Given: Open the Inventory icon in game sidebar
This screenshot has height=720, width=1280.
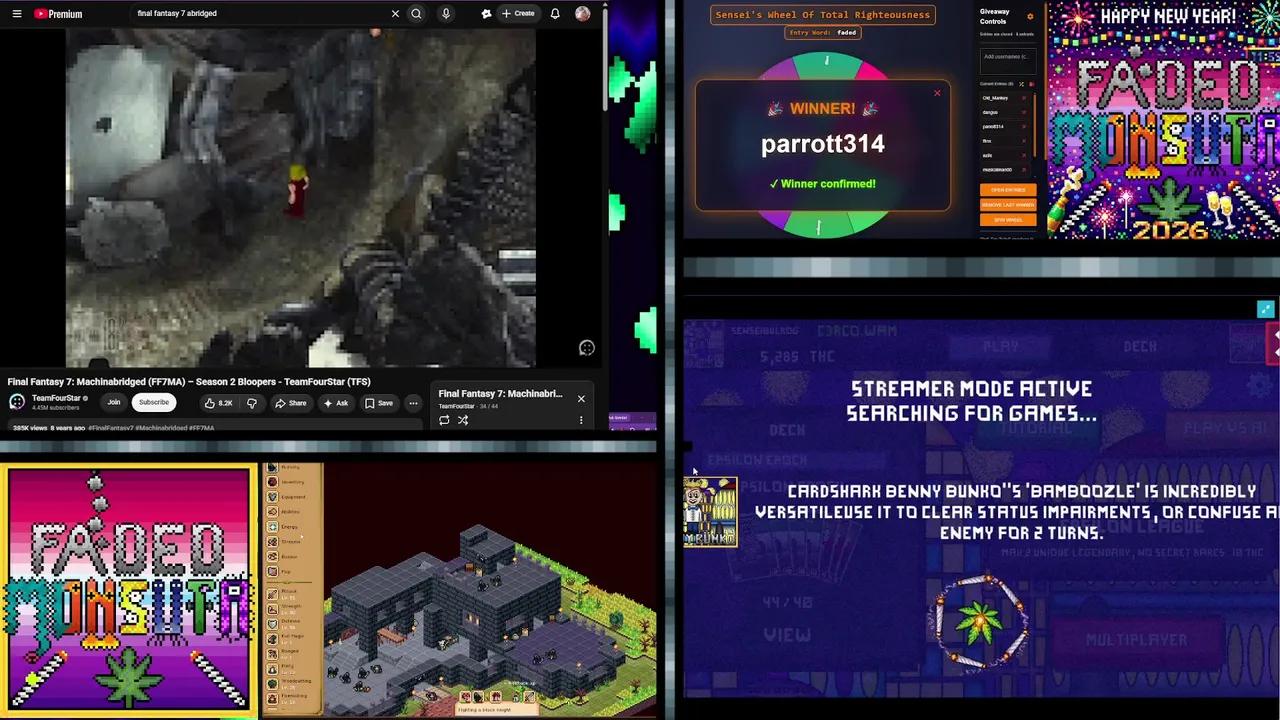Looking at the screenshot, I should pyautogui.click(x=273, y=481).
